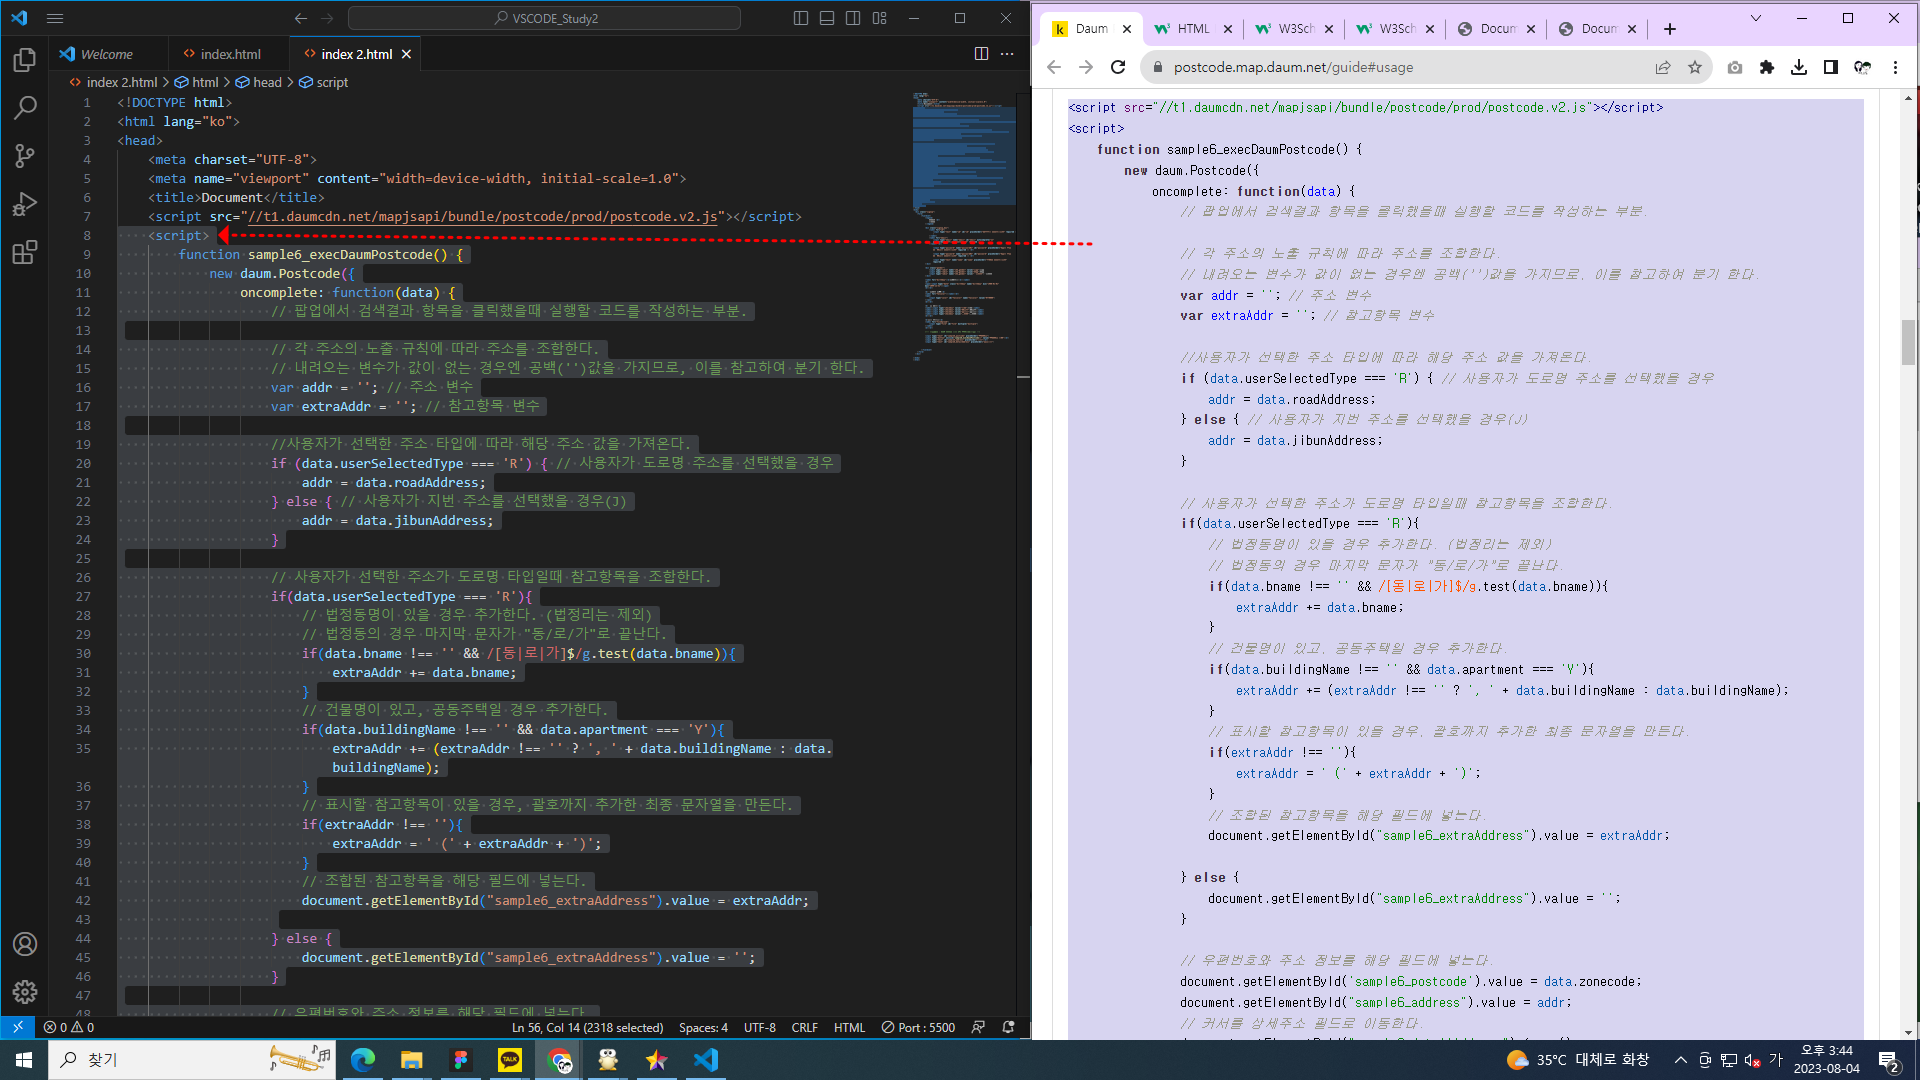
Task: Open the Spaces: 4 indentation selector
Action: pos(703,1027)
